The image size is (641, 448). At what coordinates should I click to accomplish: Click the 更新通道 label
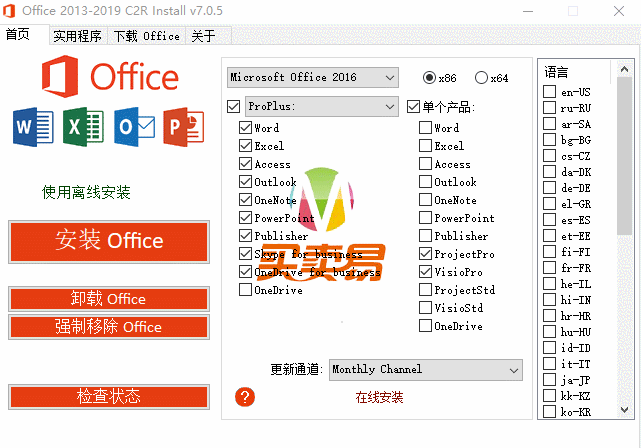pyautogui.click(x=296, y=370)
